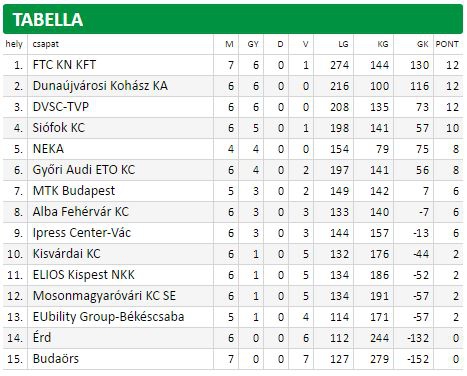
Task: Click the GK column header
Action: [x=422, y=44]
